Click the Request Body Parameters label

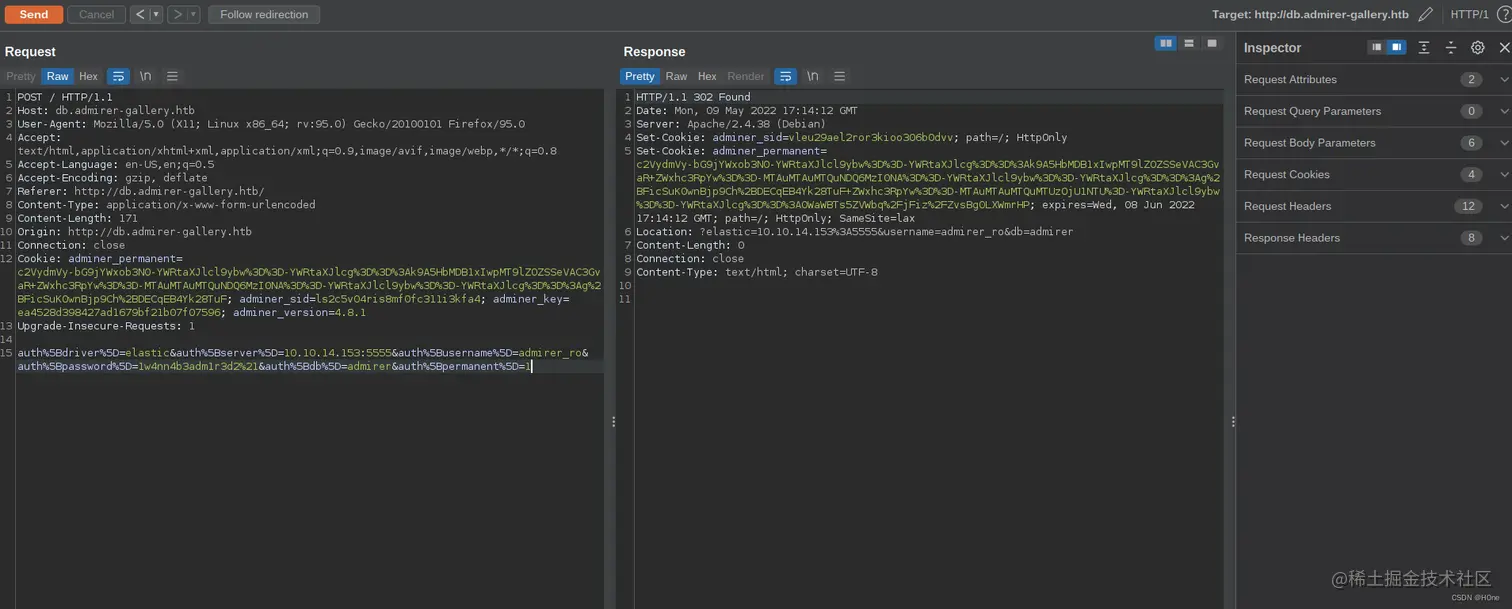[x=1310, y=143]
